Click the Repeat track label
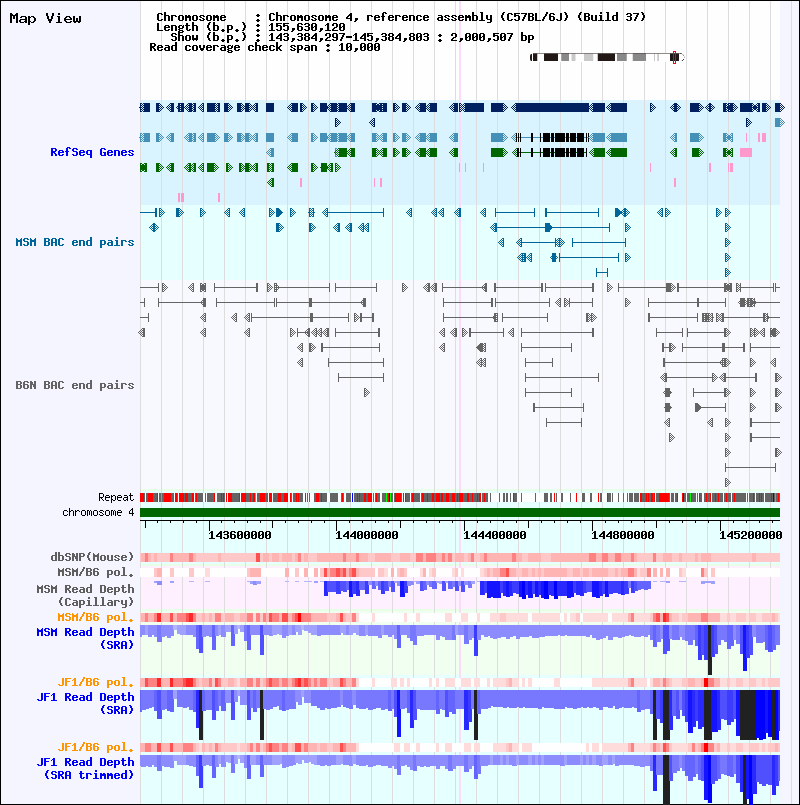The image size is (800, 805). pos(116,497)
